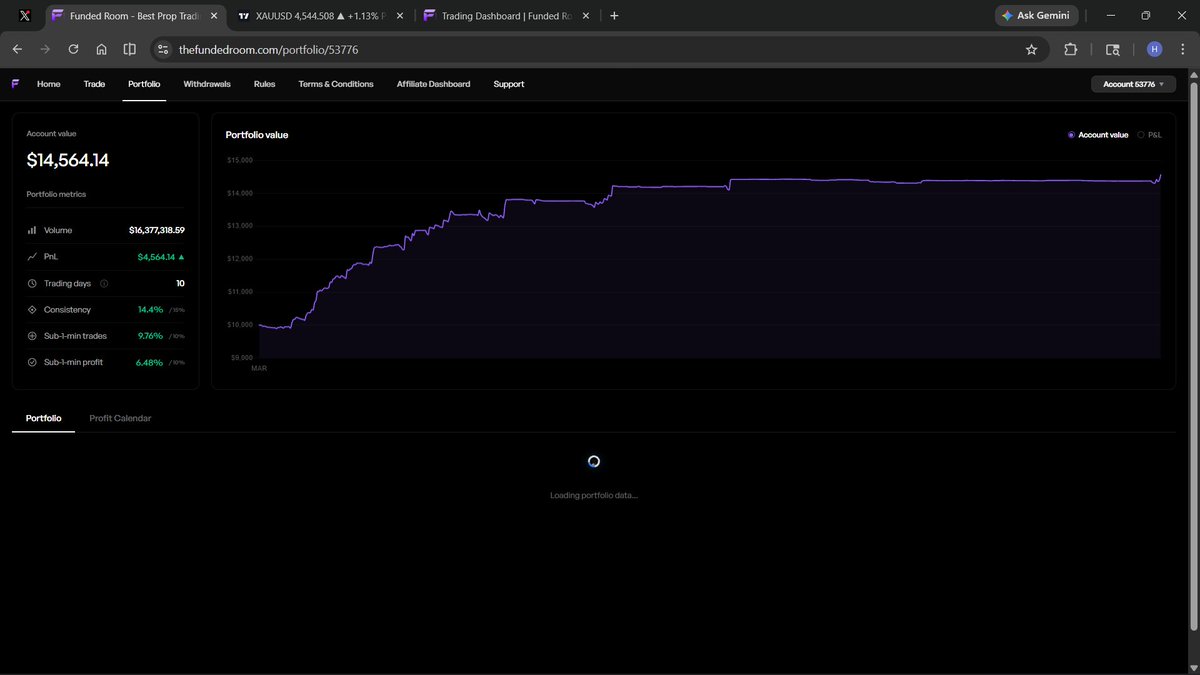Screen dimensions: 1200x675
Task: Open the Profit Calendar tab
Action: tap(120, 418)
